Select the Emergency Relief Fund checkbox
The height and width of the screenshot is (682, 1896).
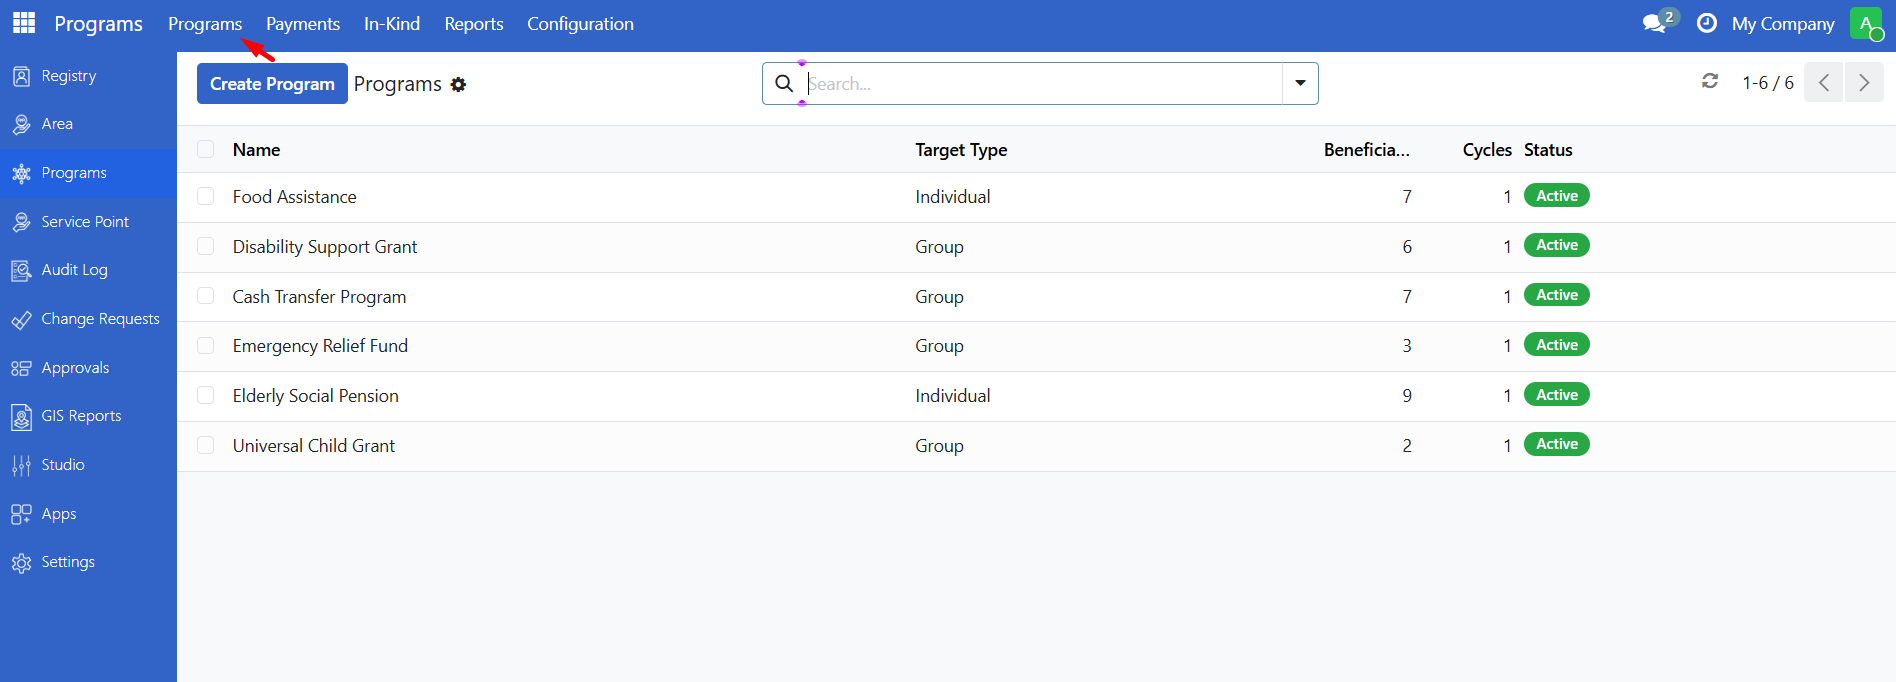(x=206, y=346)
